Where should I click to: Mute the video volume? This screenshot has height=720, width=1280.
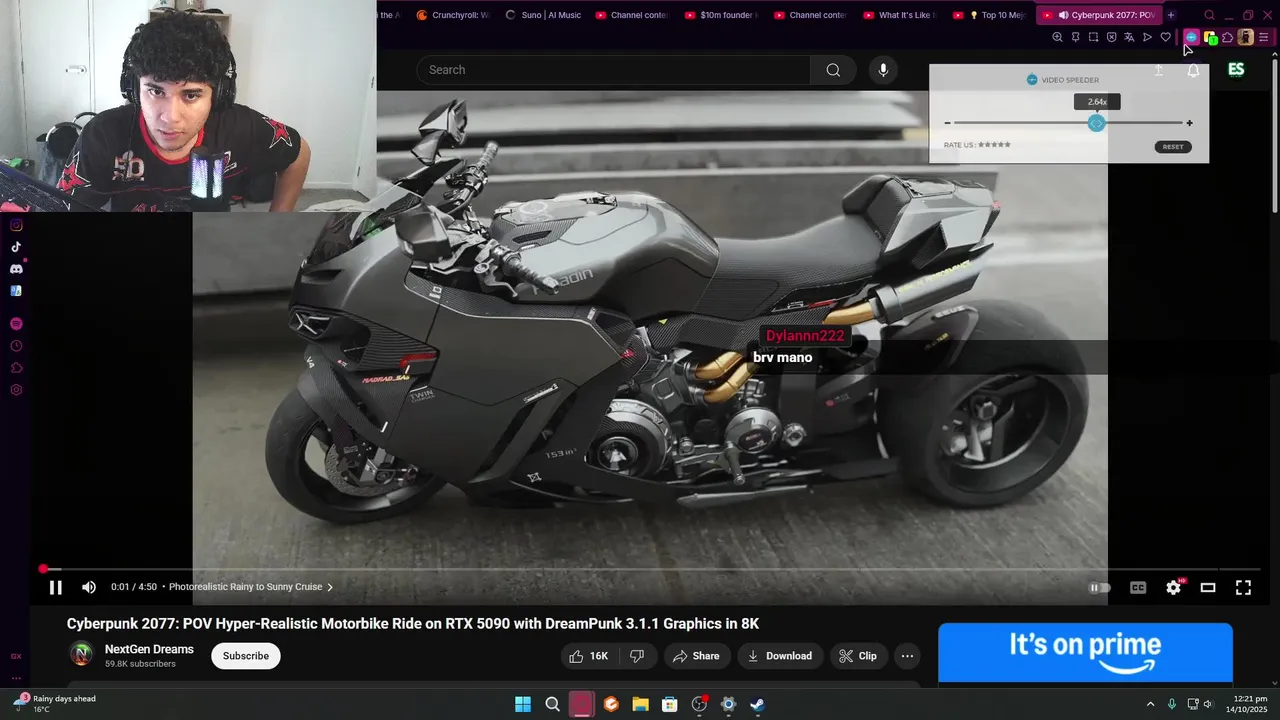coord(89,588)
